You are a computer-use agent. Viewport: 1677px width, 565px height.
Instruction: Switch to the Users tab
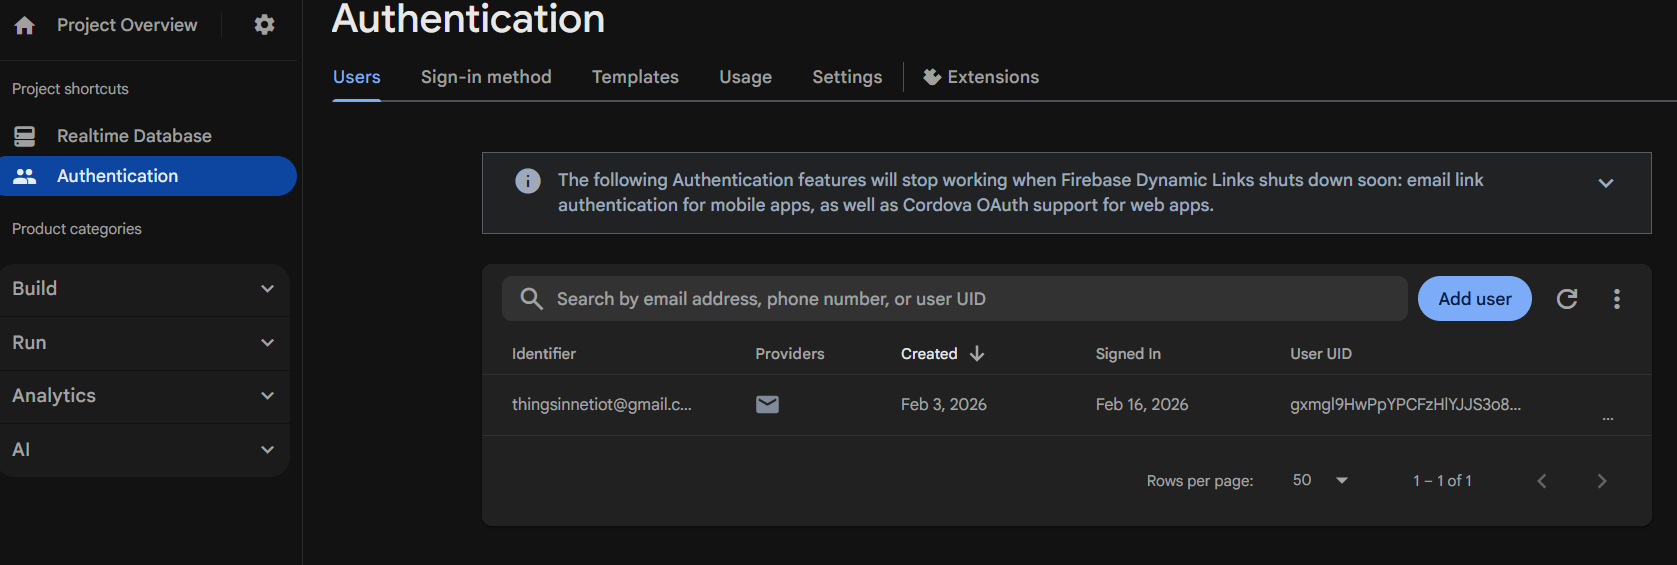click(x=356, y=77)
